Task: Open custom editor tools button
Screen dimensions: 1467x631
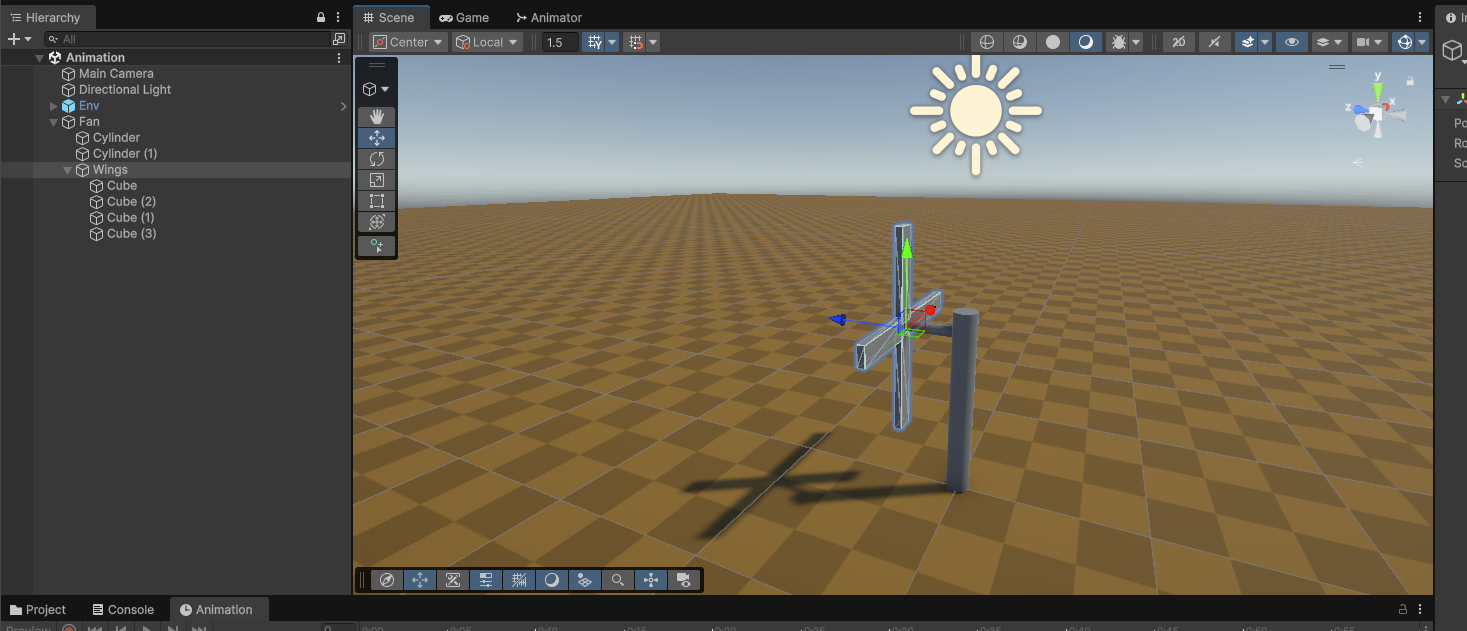Action: pyautogui.click(x=376, y=246)
